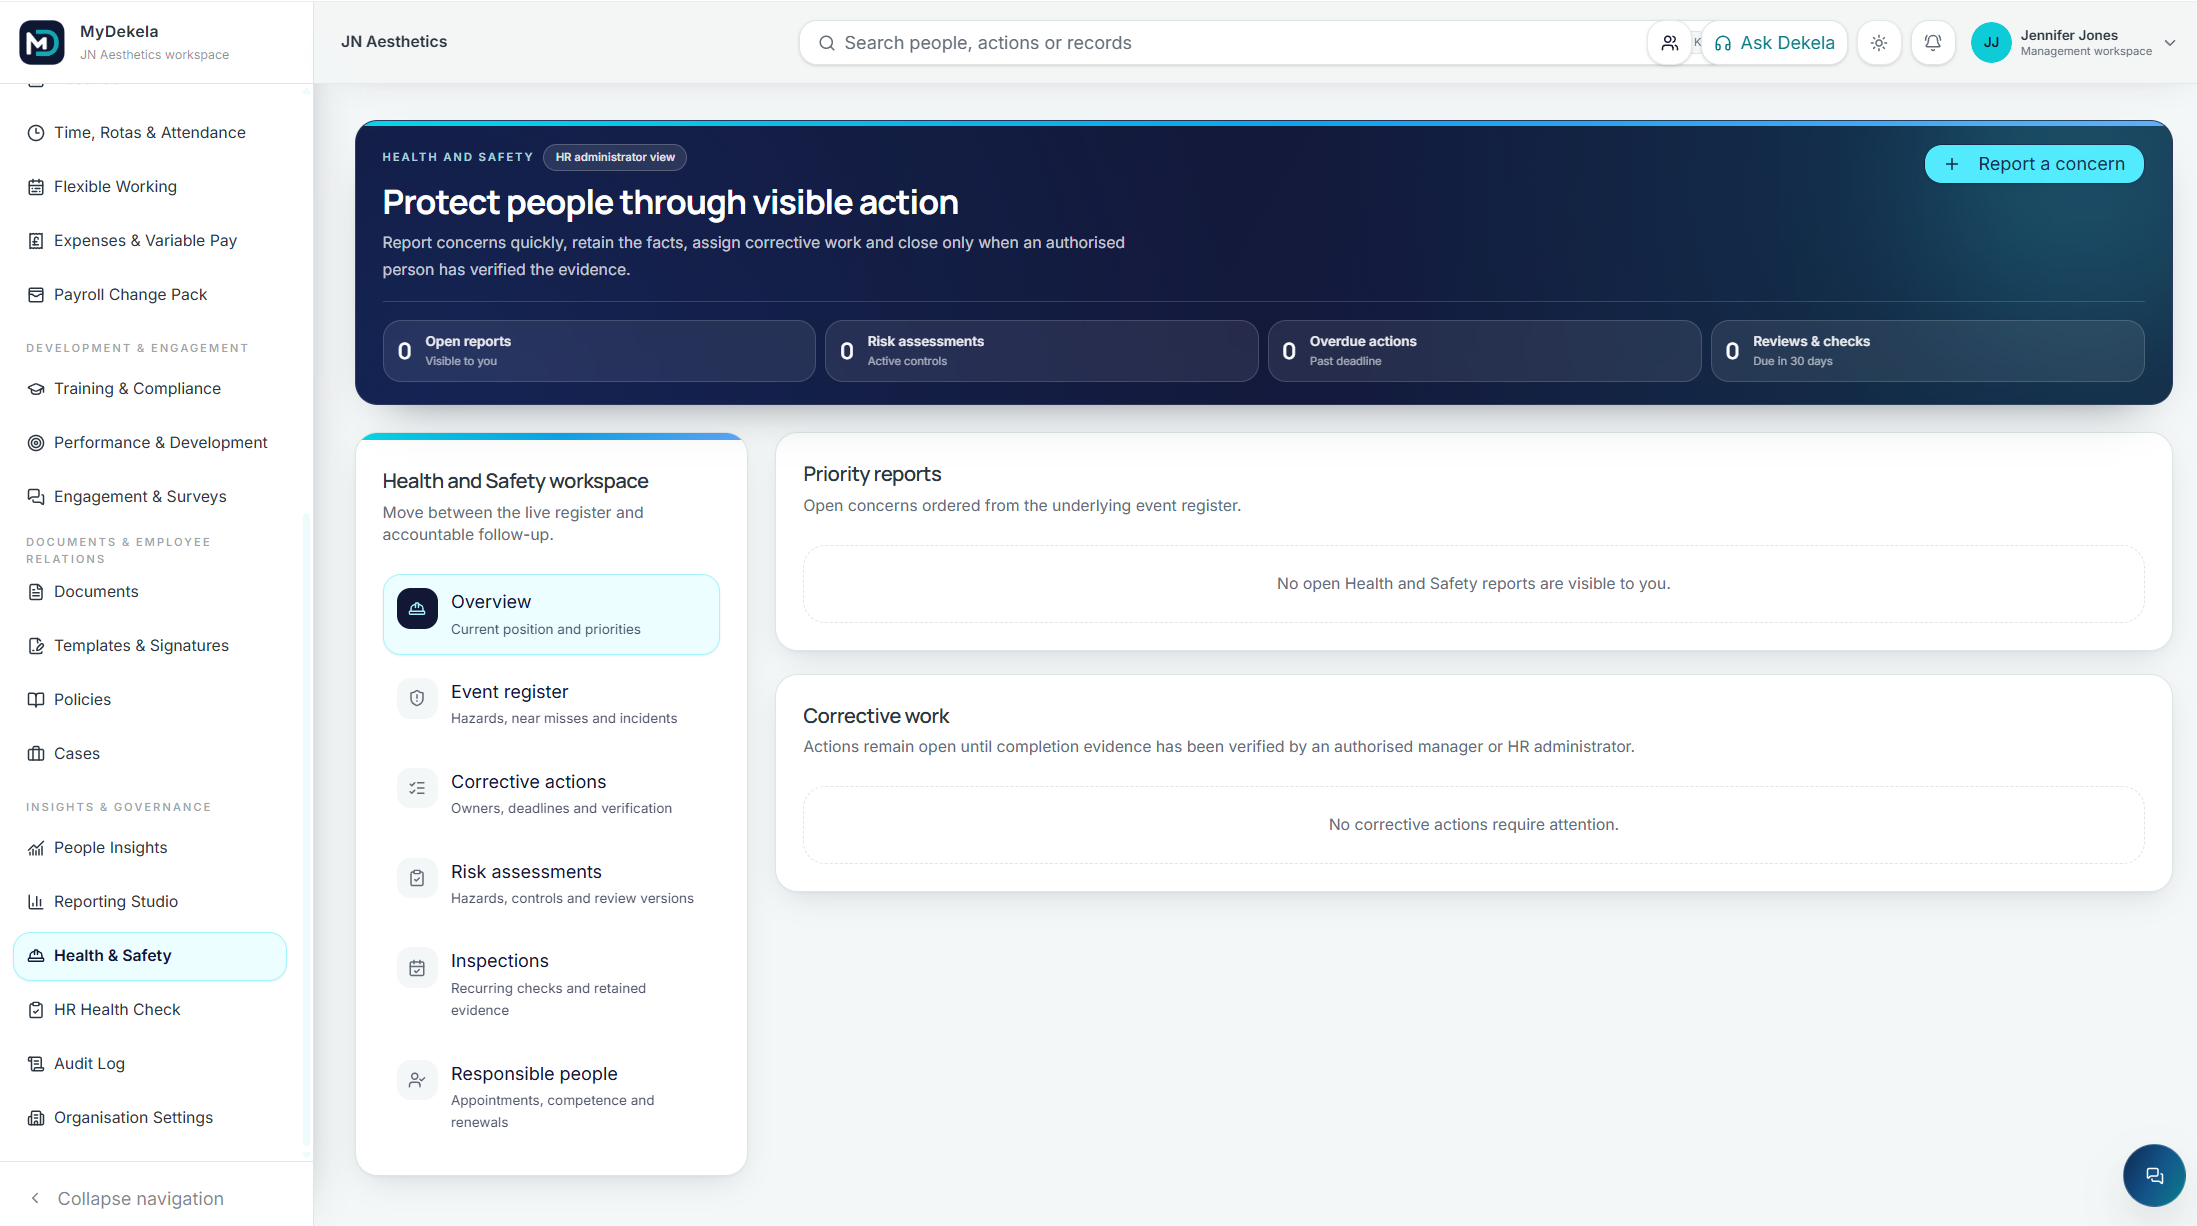This screenshot has height=1226, width=2197.
Task: Click the Corrective actions checklist icon
Action: [x=417, y=788]
